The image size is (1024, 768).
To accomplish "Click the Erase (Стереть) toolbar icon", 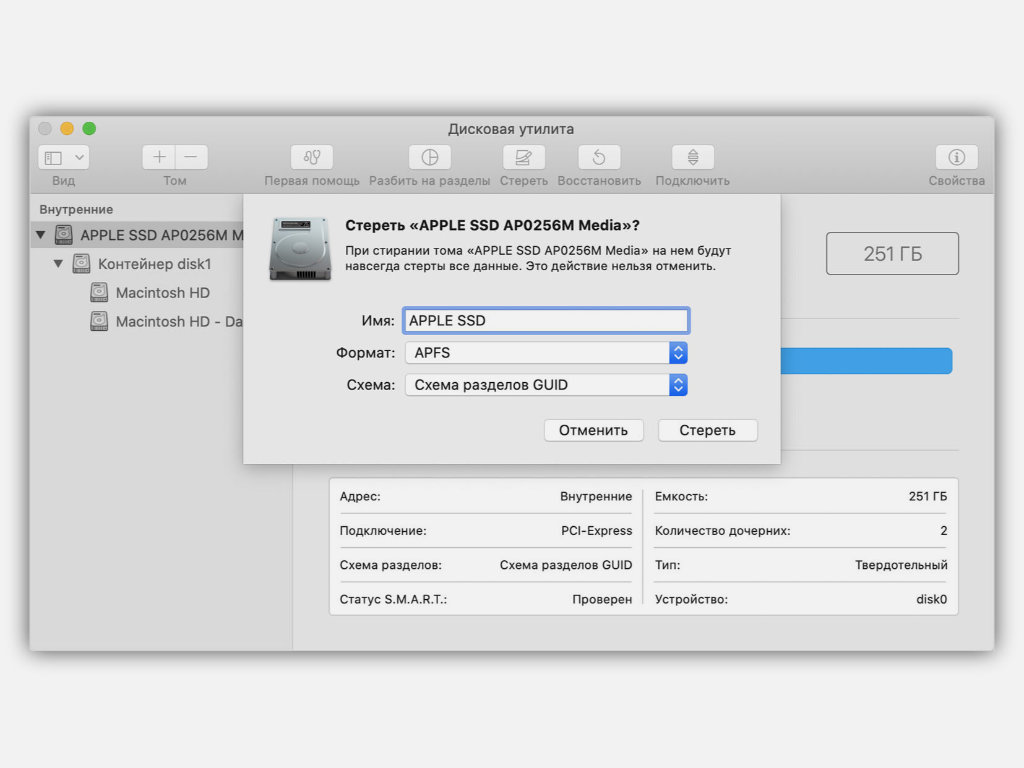I will 523,158.
